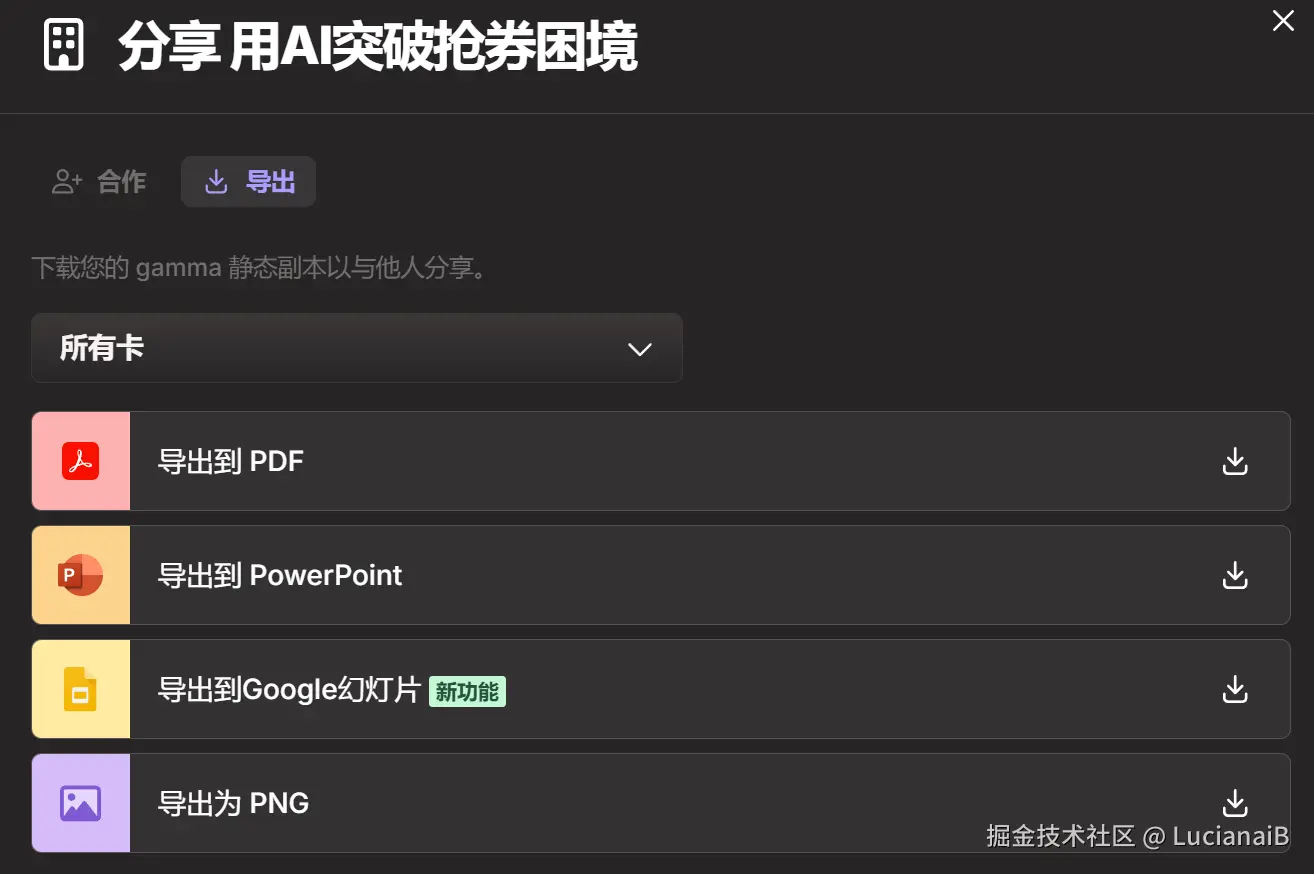This screenshot has height=874, width=1314.
Task: Choose 导出到 PDF
Action: (x=231, y=461)
